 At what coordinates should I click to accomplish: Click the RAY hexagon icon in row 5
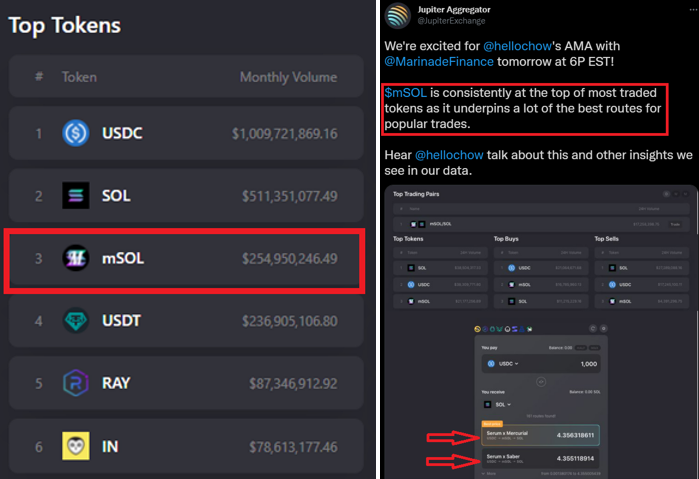click(x=76, y=383)
